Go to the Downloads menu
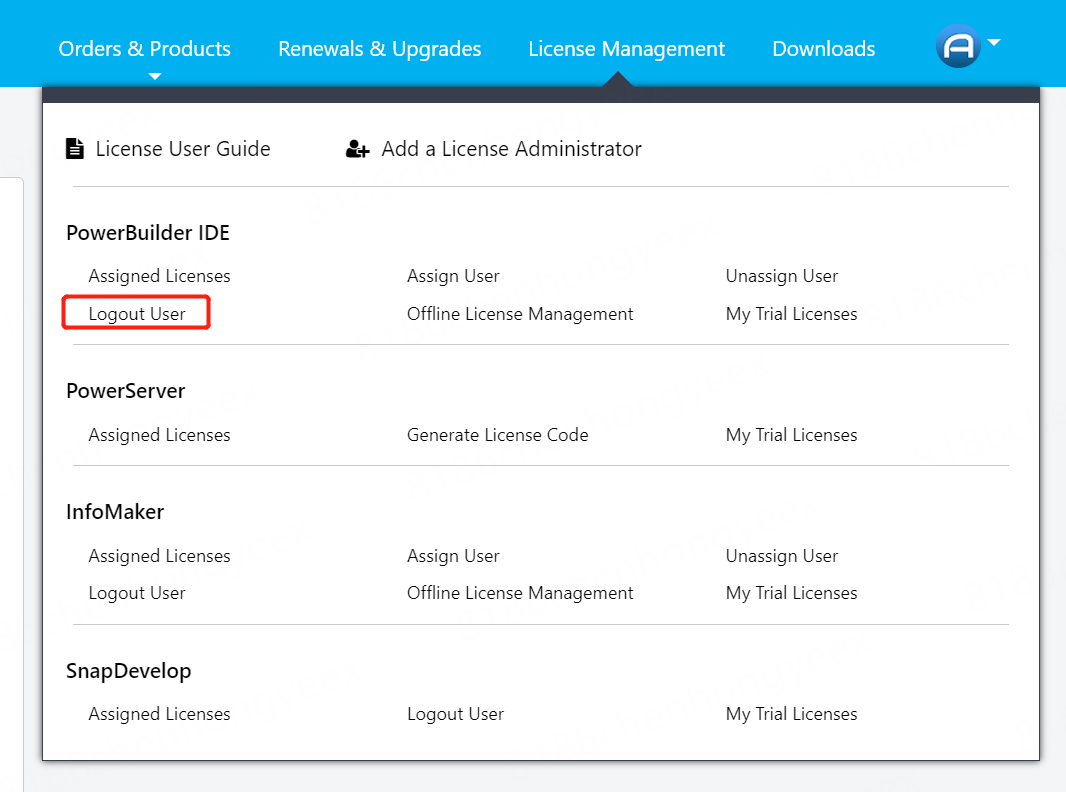 tap(823, 49)
